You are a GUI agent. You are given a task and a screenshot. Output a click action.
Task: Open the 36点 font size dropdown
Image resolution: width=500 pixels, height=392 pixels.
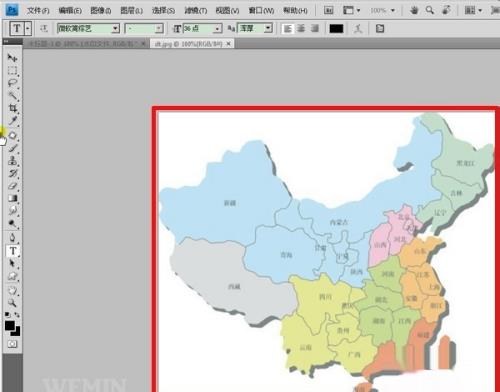pyautogui.click(x=218, y=29)
